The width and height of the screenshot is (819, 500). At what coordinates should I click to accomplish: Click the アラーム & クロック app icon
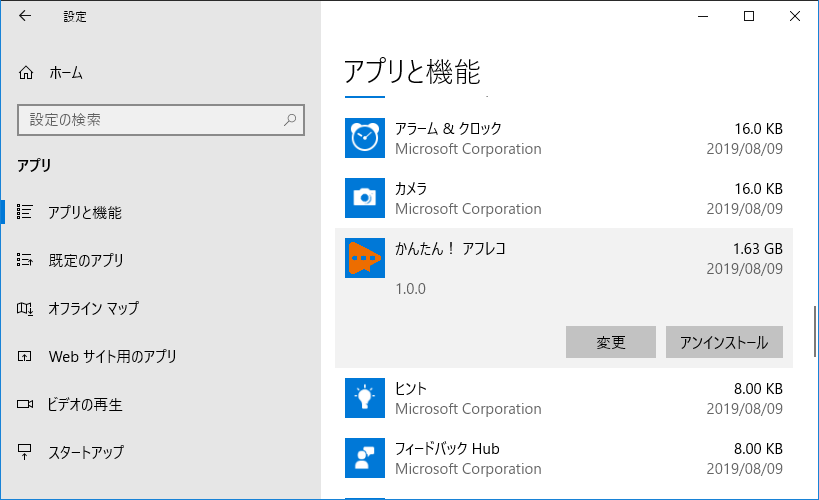click(365, 138)
